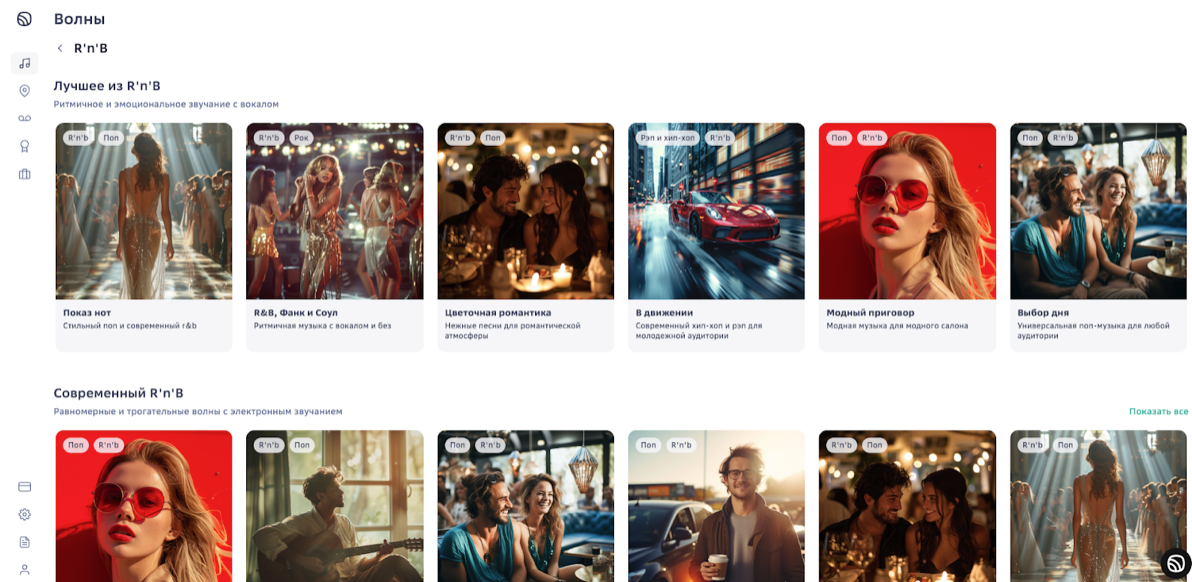Click the Лучшее из R'n'B heading
This screenshot has height=582, width=1192.
coord(107,86)
